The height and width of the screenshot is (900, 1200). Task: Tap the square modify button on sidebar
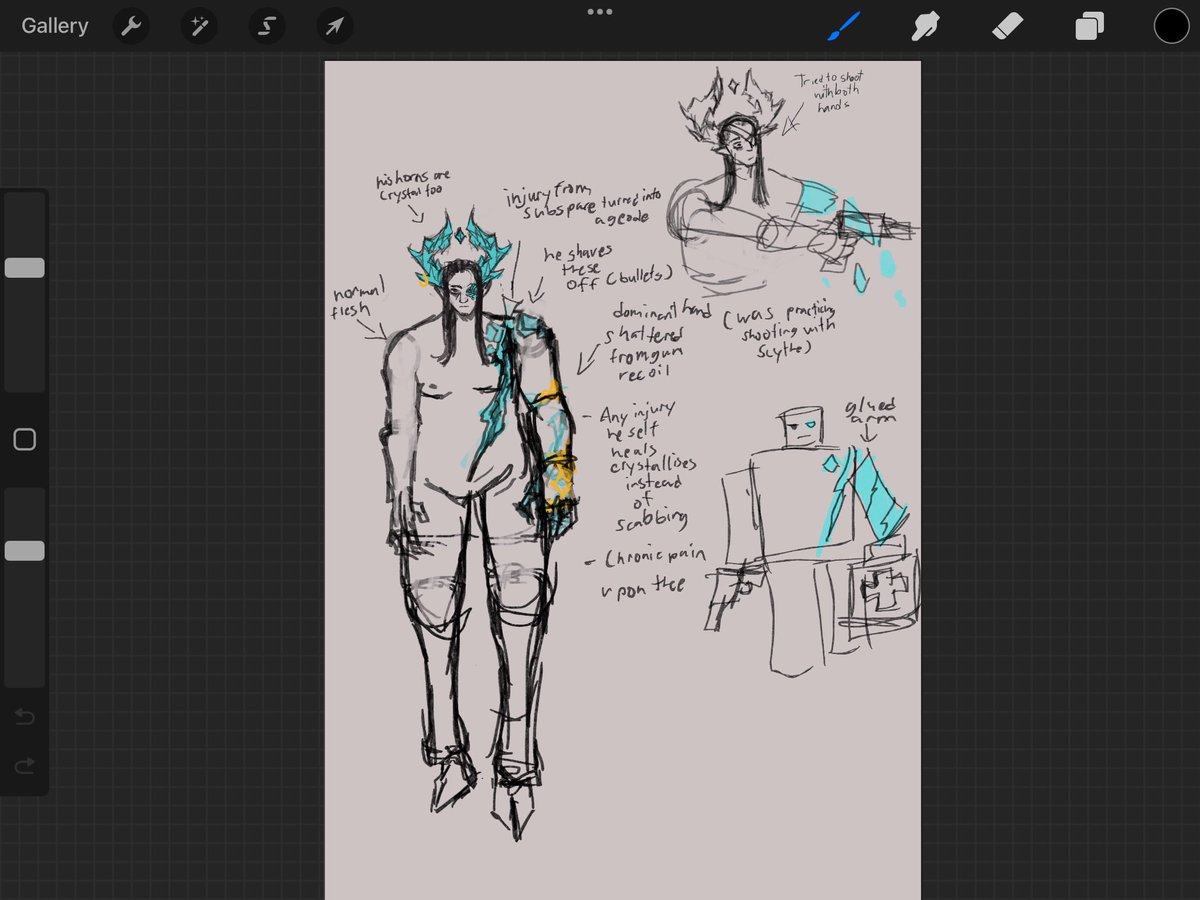pos(24,439)
